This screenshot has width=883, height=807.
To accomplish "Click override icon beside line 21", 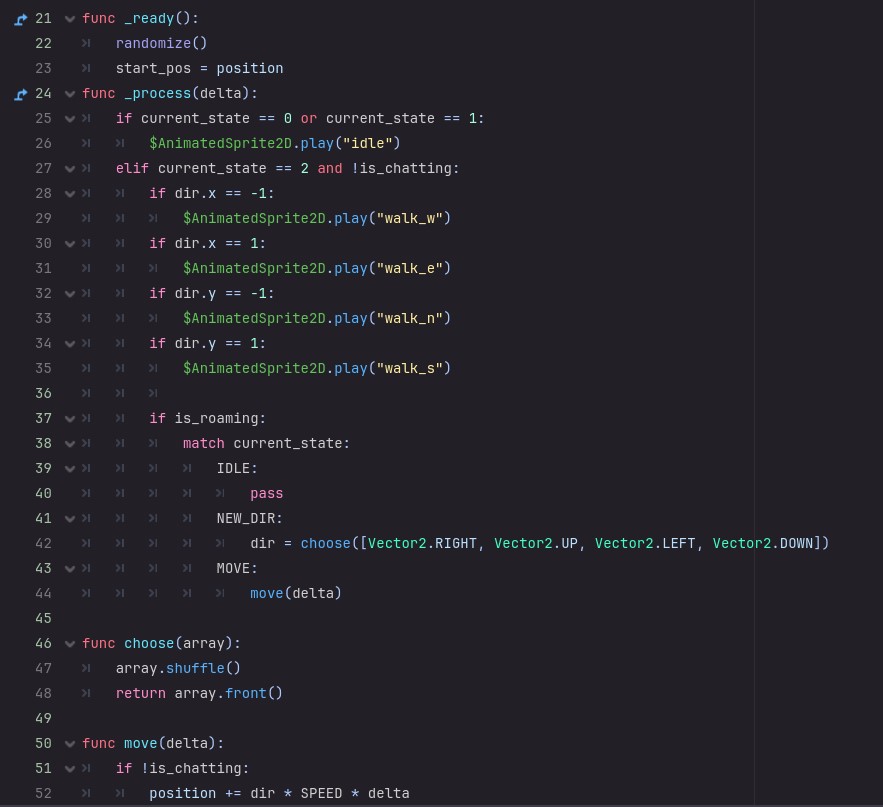I will click(20, 19).
